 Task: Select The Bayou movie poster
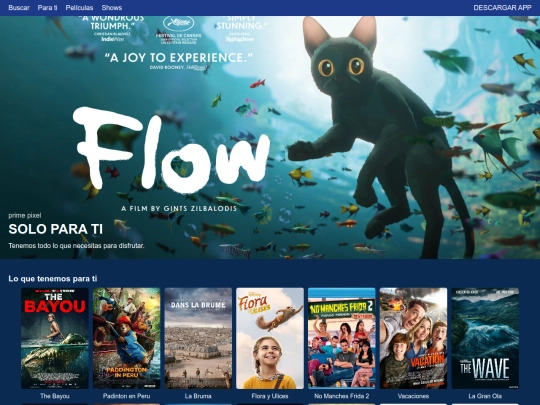coord(55,338)
